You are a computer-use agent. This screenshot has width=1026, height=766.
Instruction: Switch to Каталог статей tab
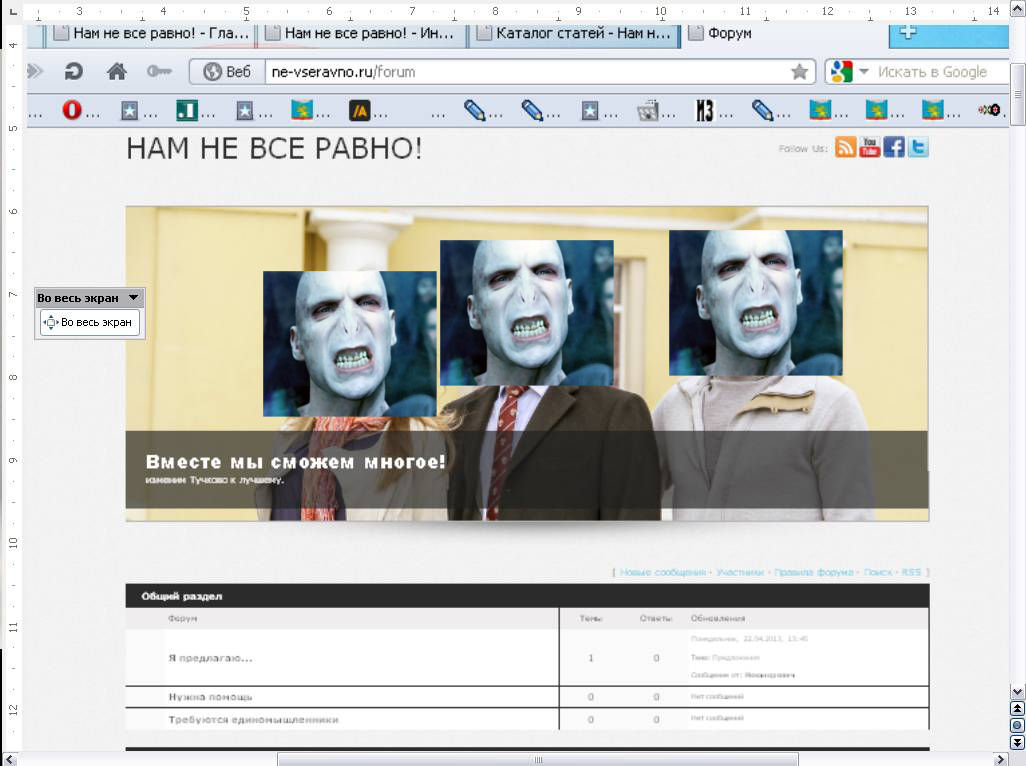coord(574,33)
